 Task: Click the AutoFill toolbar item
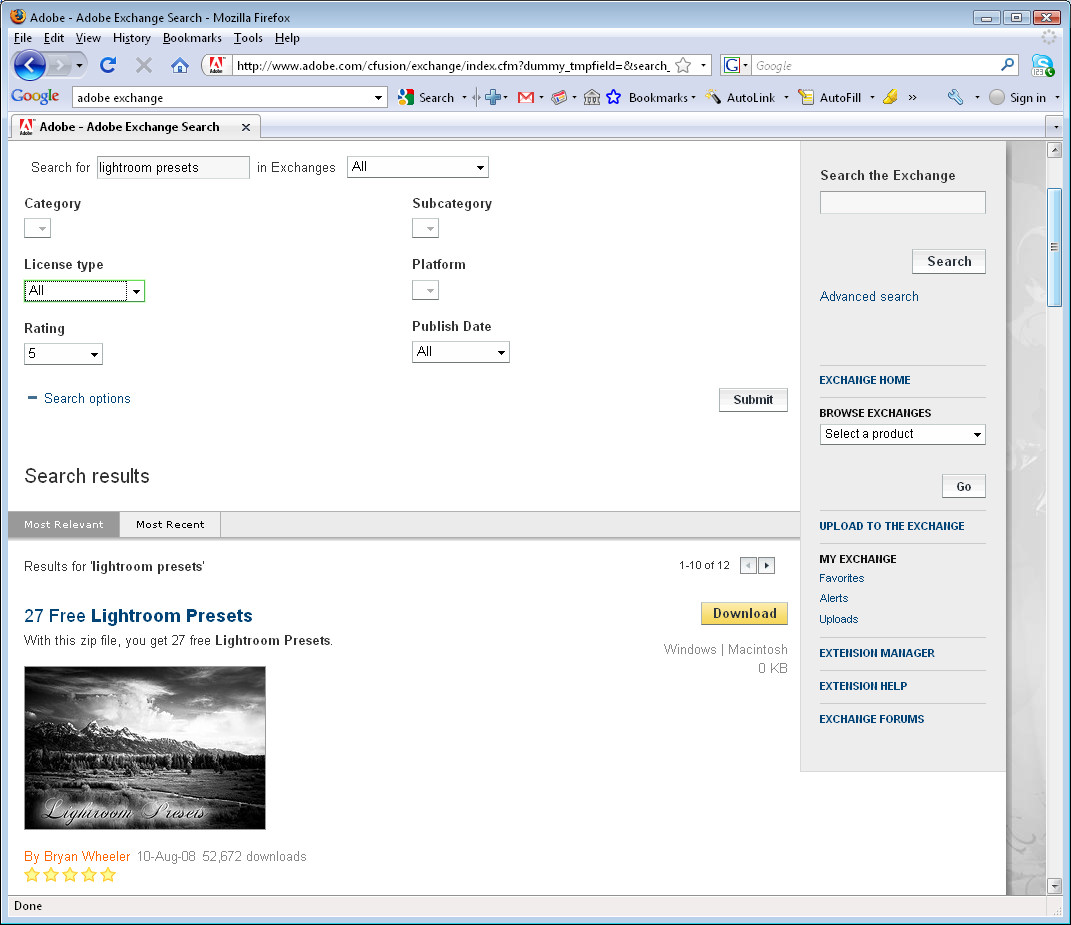[x=830, y=98]
